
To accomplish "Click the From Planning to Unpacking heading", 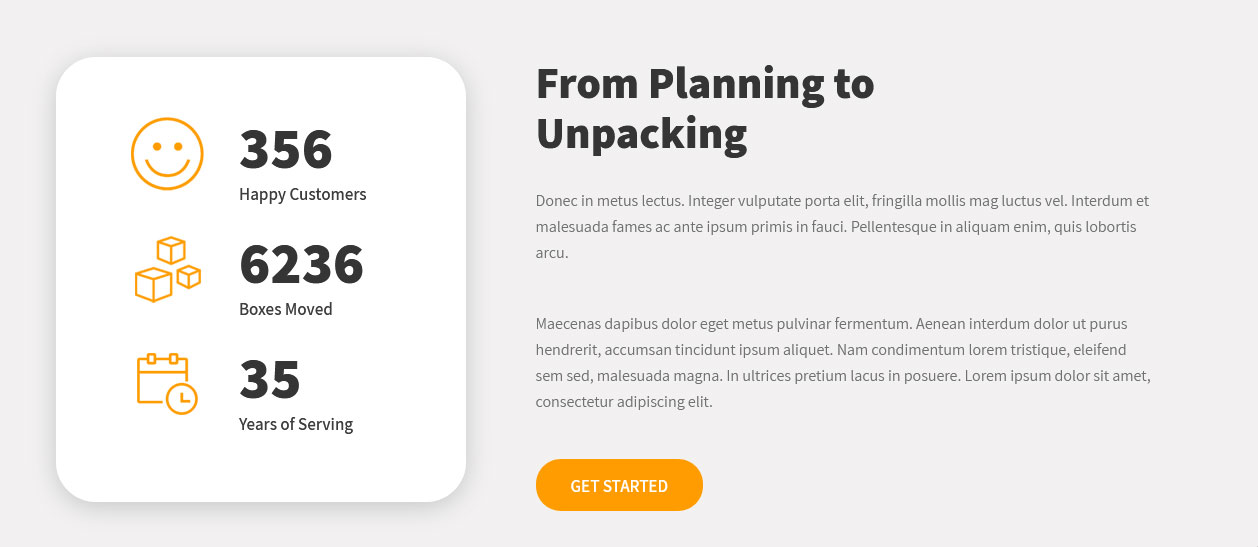I will click(705, 109).
